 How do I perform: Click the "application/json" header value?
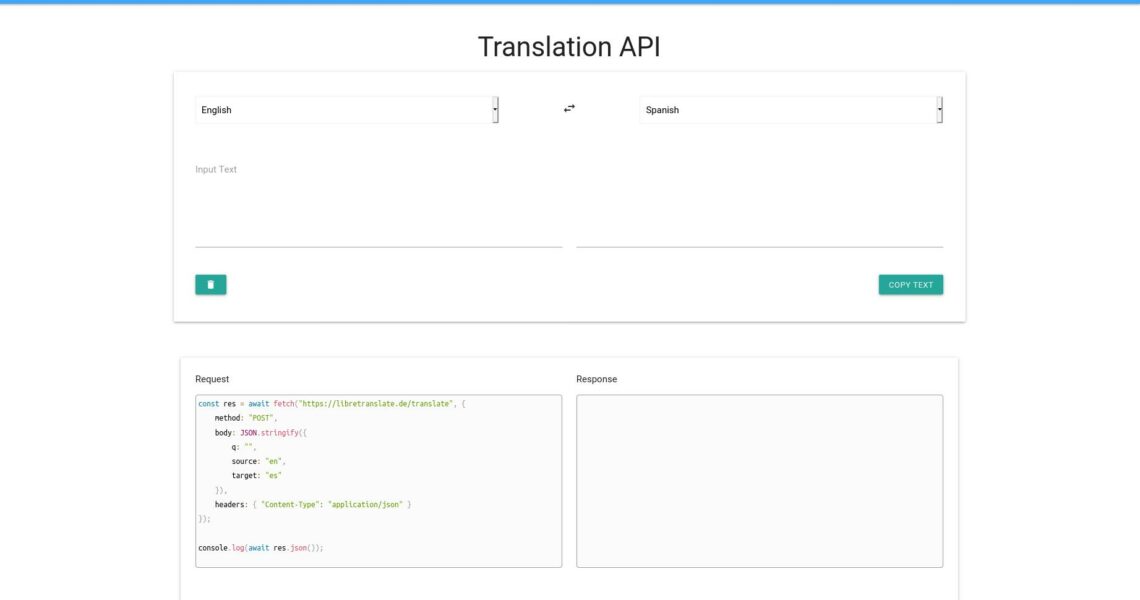(365, 504)
